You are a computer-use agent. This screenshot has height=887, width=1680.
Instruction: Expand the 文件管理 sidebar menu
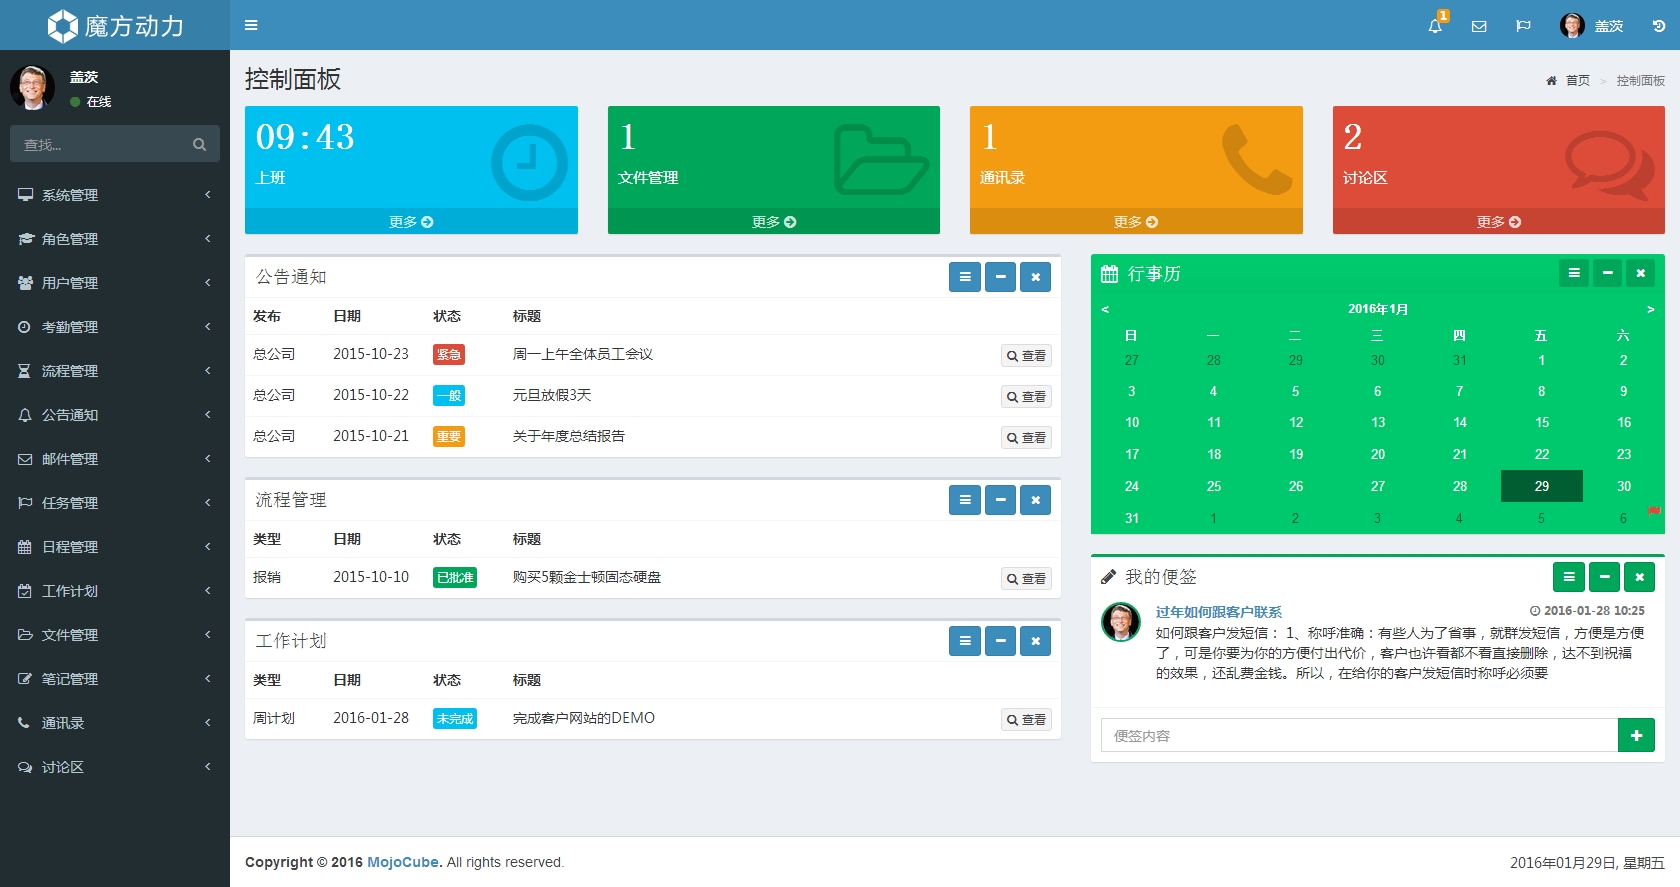[115, 635]
